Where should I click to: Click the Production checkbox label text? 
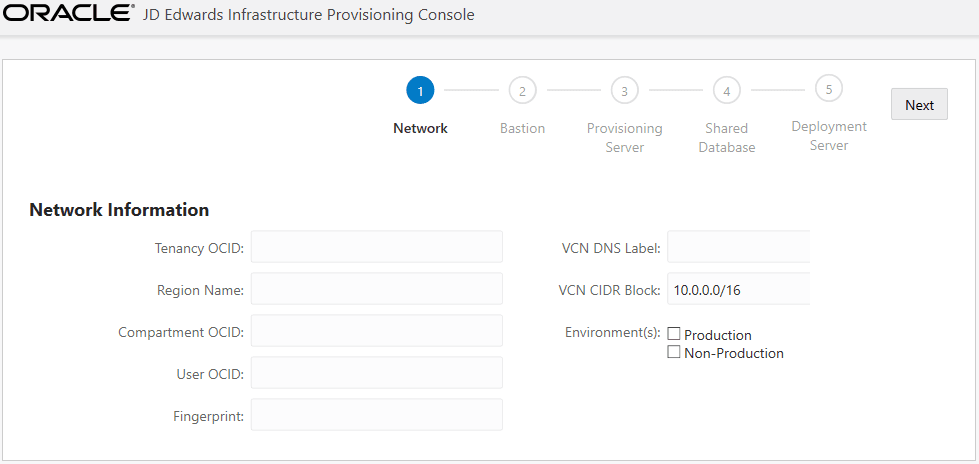point(718,335)
